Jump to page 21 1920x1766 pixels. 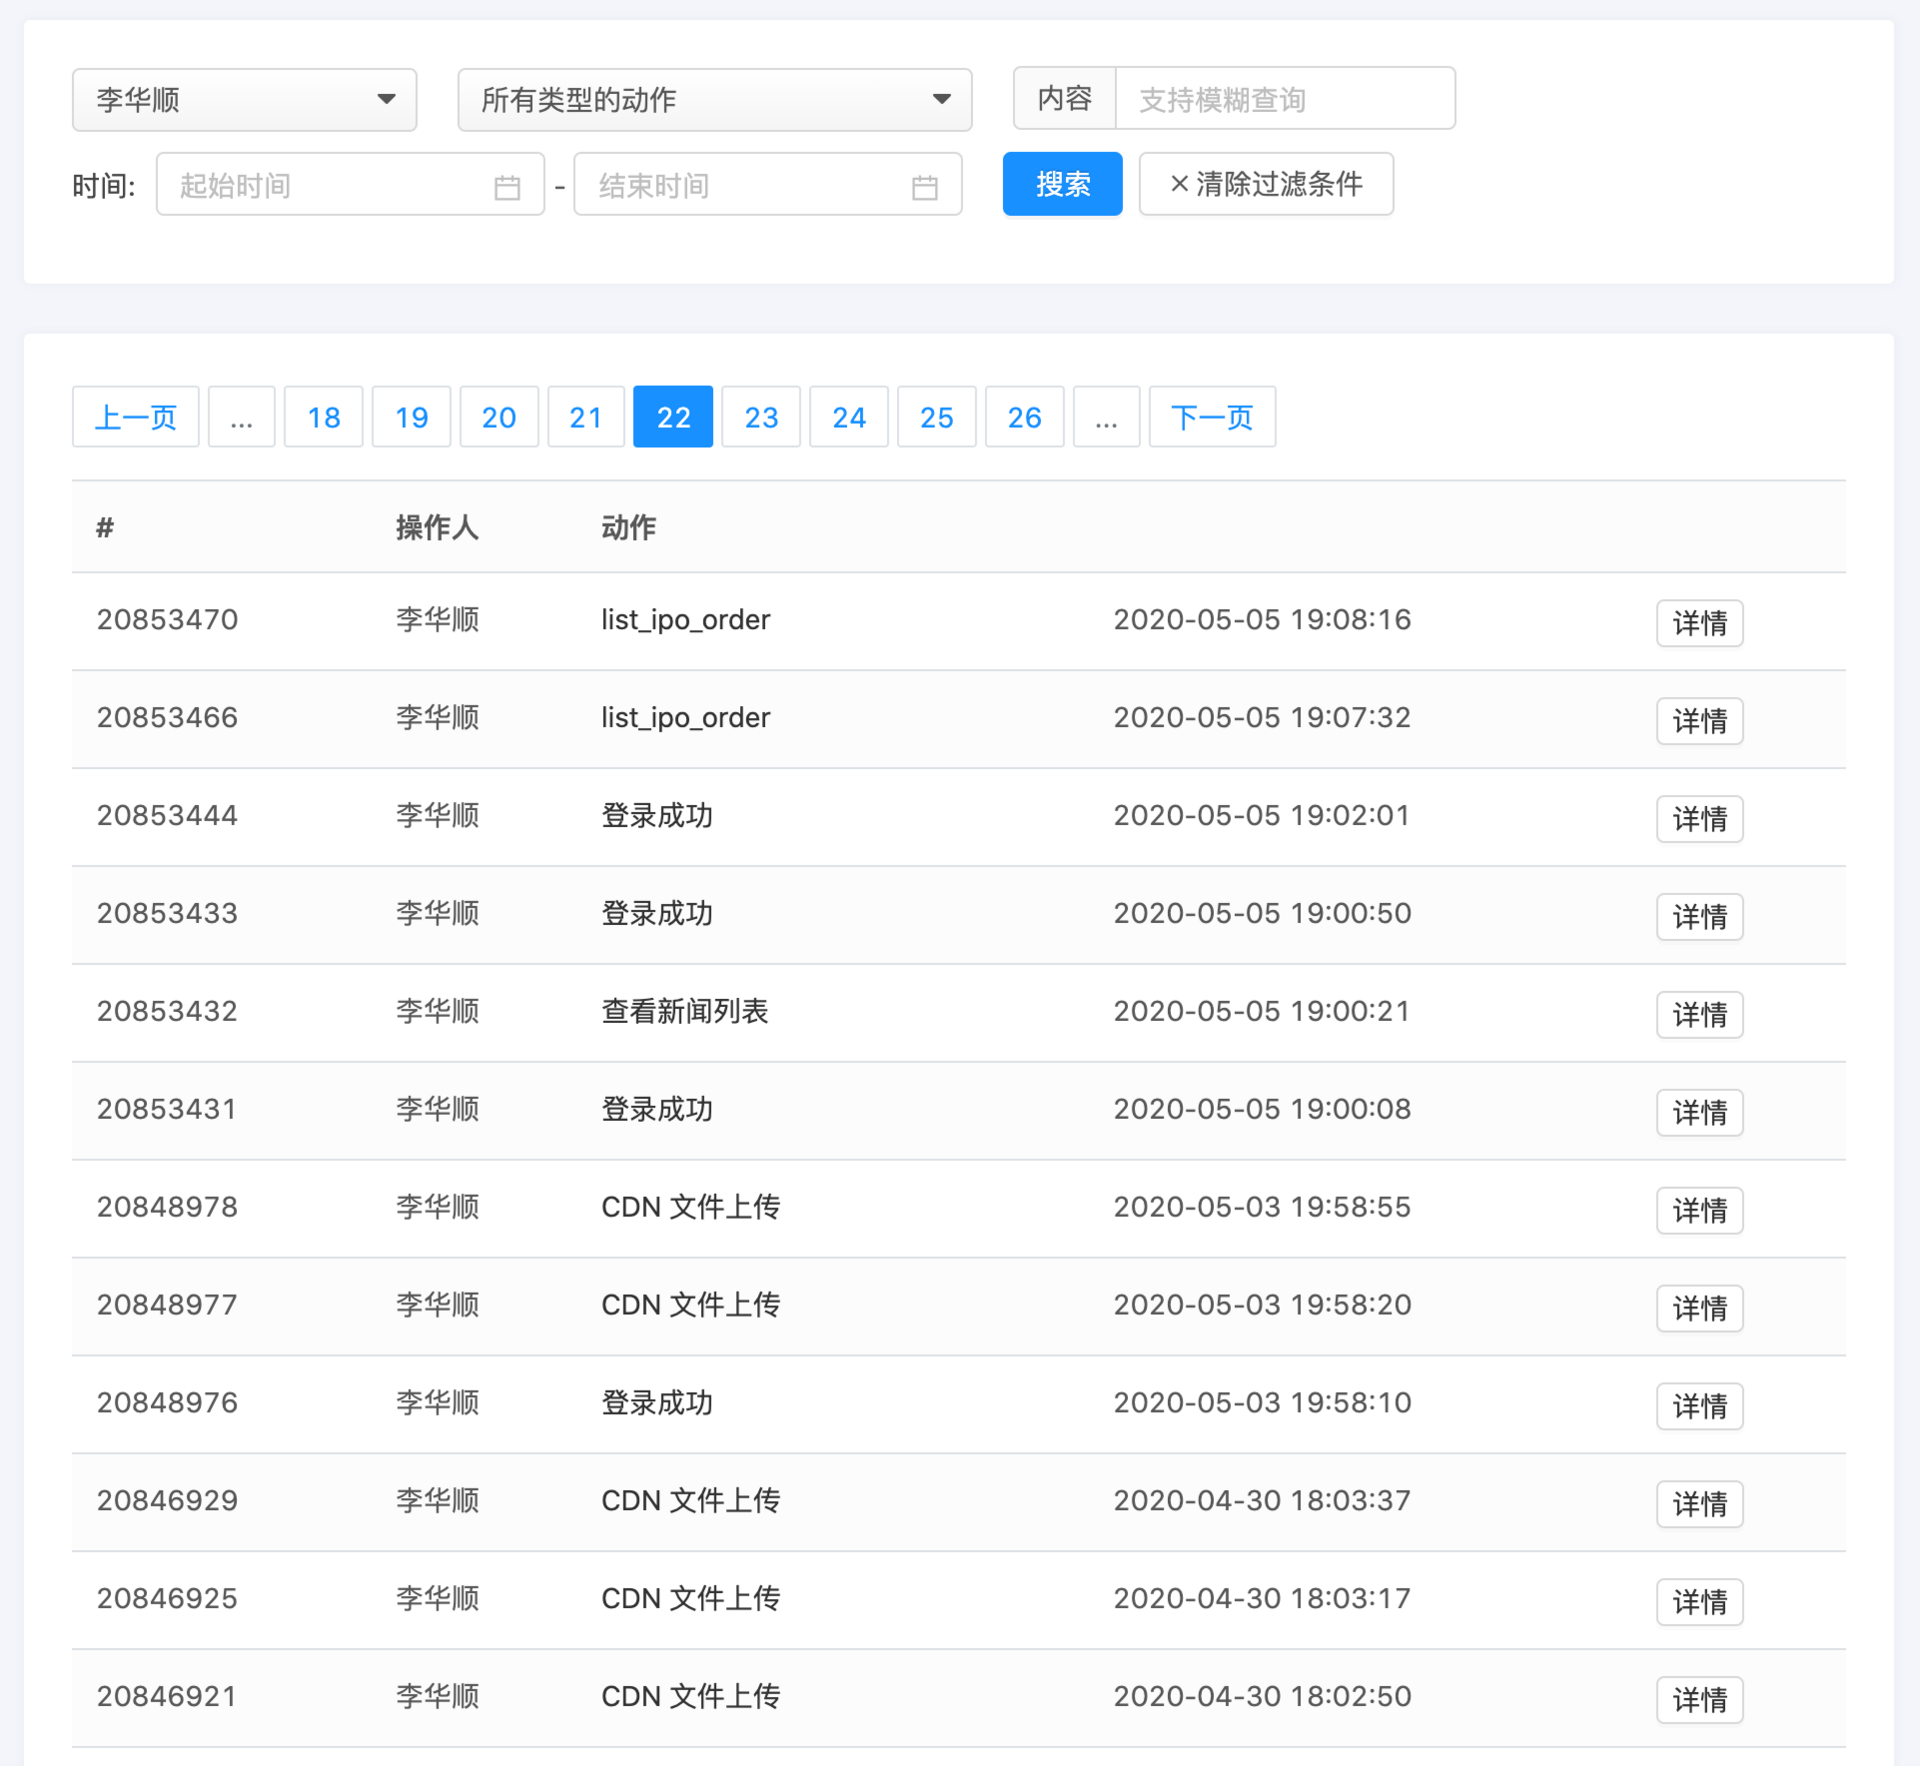(586, 417)
